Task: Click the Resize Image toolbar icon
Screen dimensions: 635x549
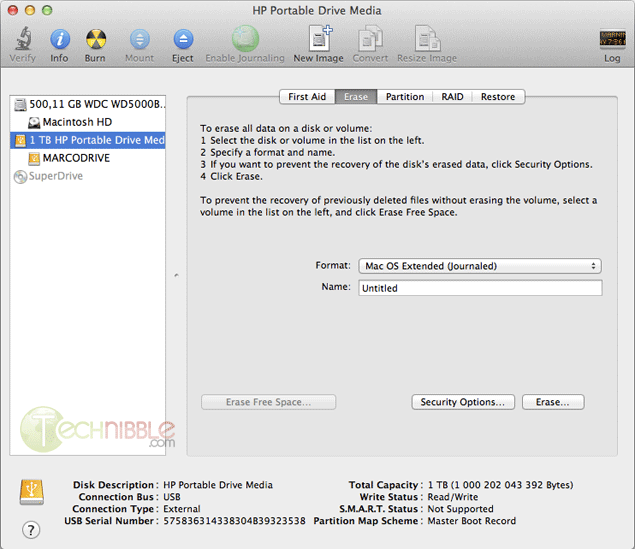Action: (x=427, y=38)
